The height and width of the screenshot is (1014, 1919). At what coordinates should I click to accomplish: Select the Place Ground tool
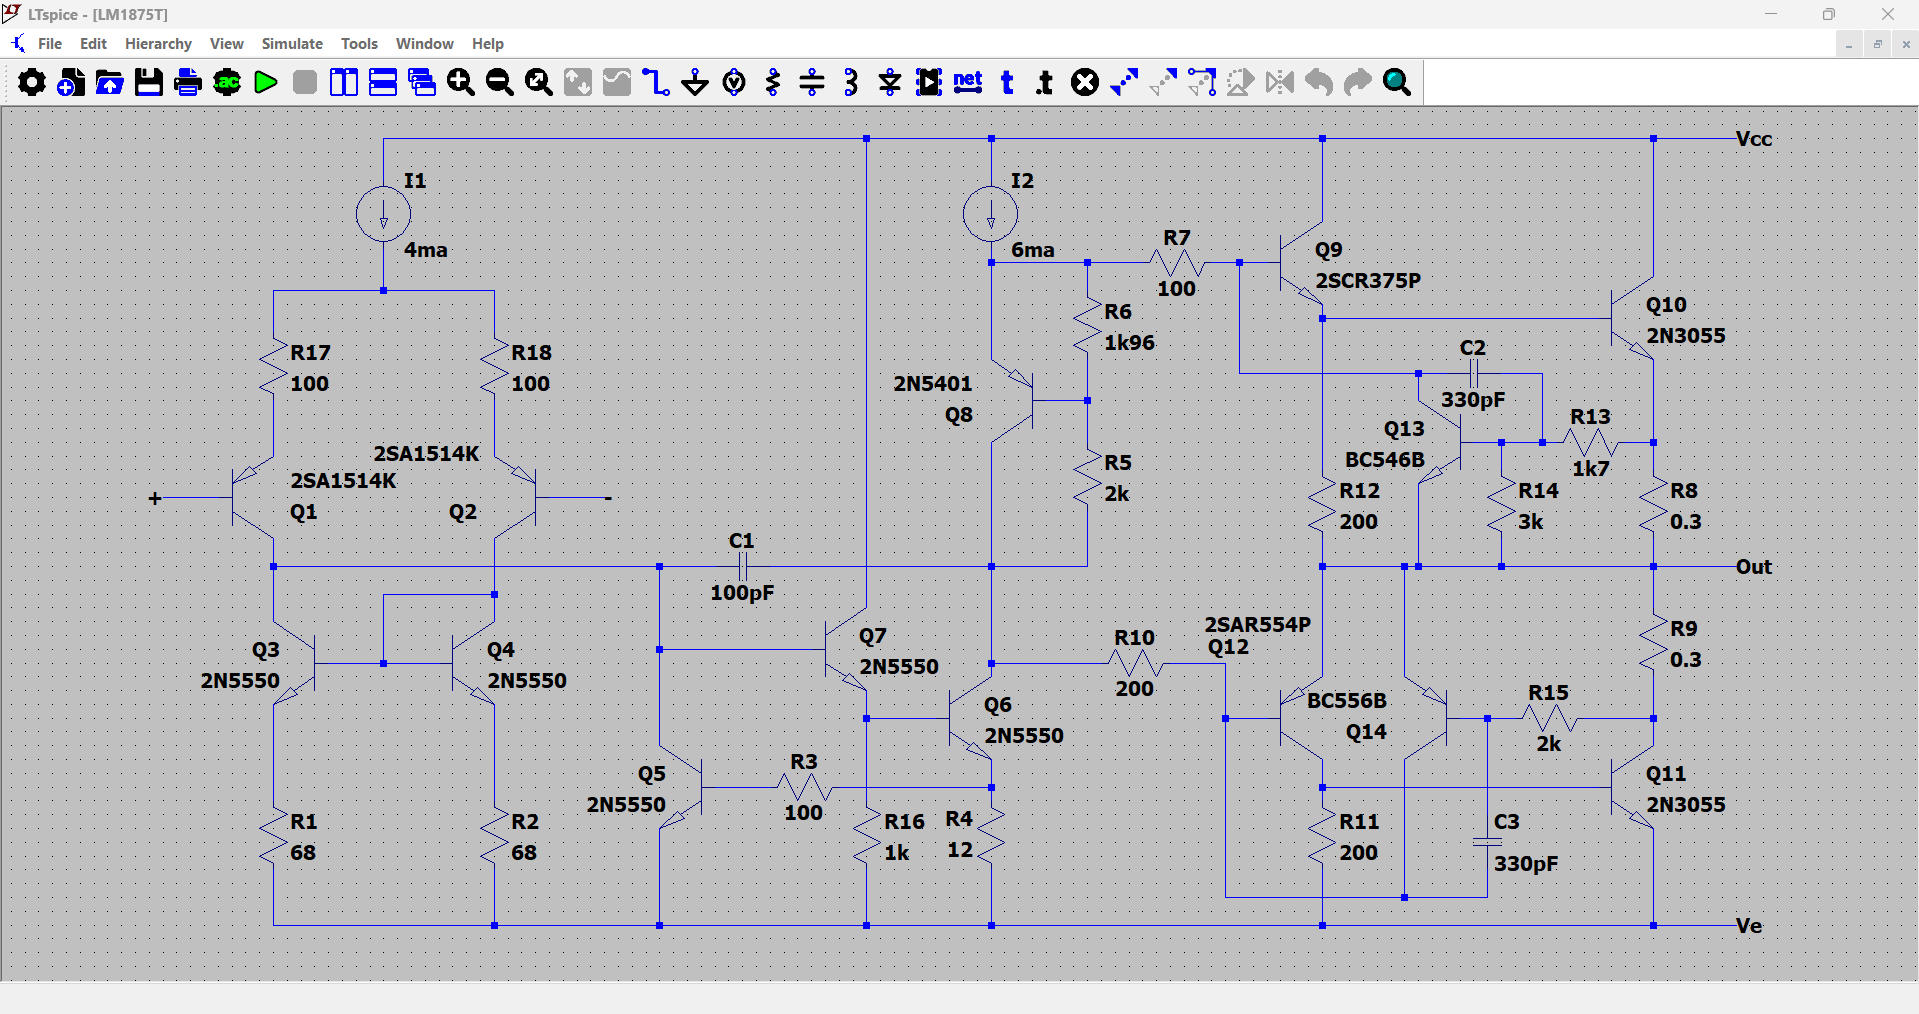pos(695,82)
